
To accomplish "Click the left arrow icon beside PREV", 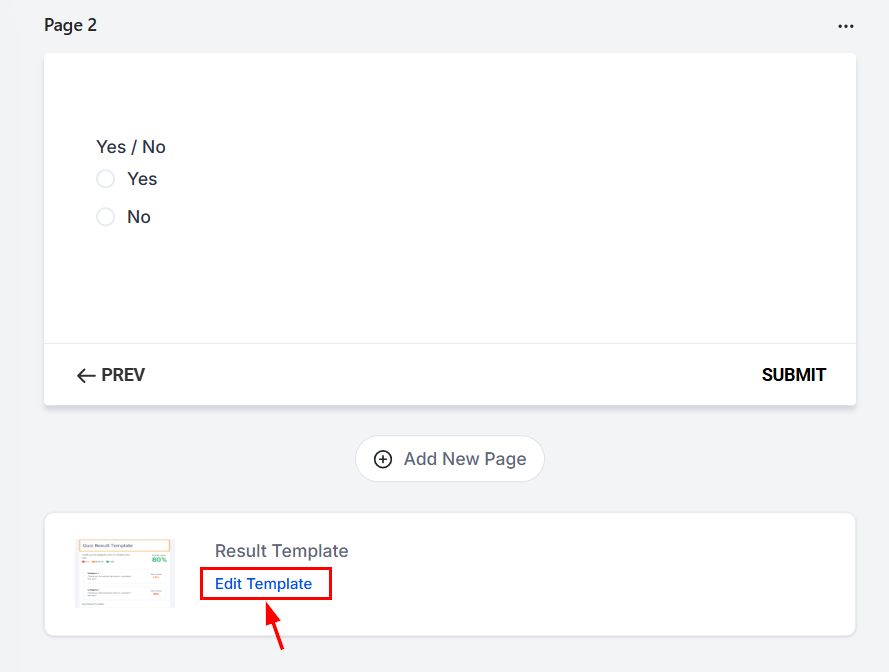I will 86,376.
